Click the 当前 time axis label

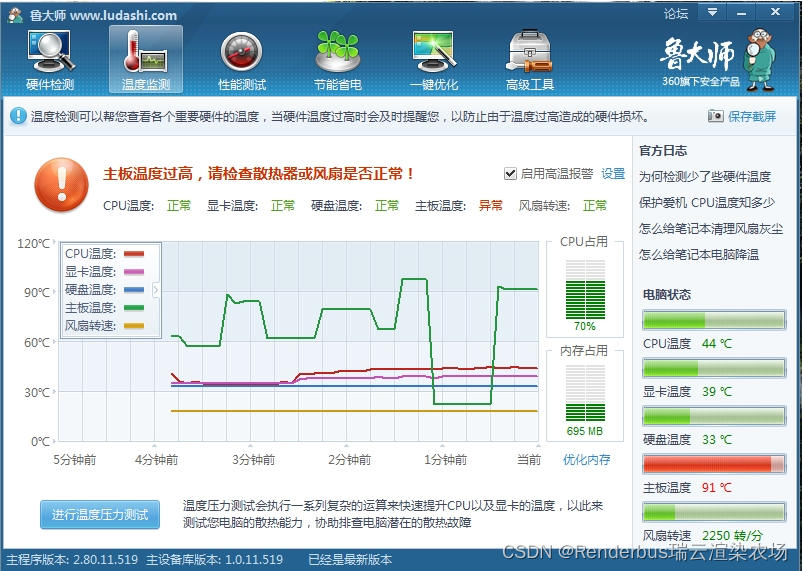point(529,459)
